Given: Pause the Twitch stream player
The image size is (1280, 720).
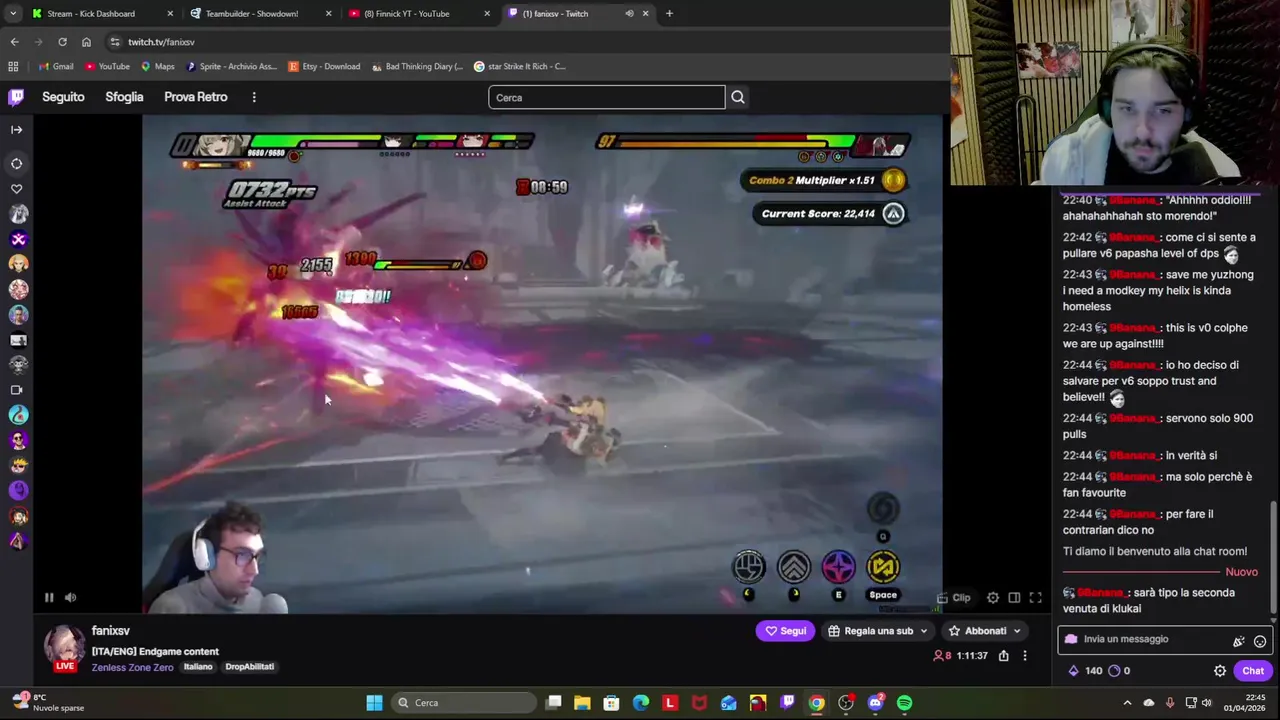Looking at the screenshot, I should (x=48, y=597).
